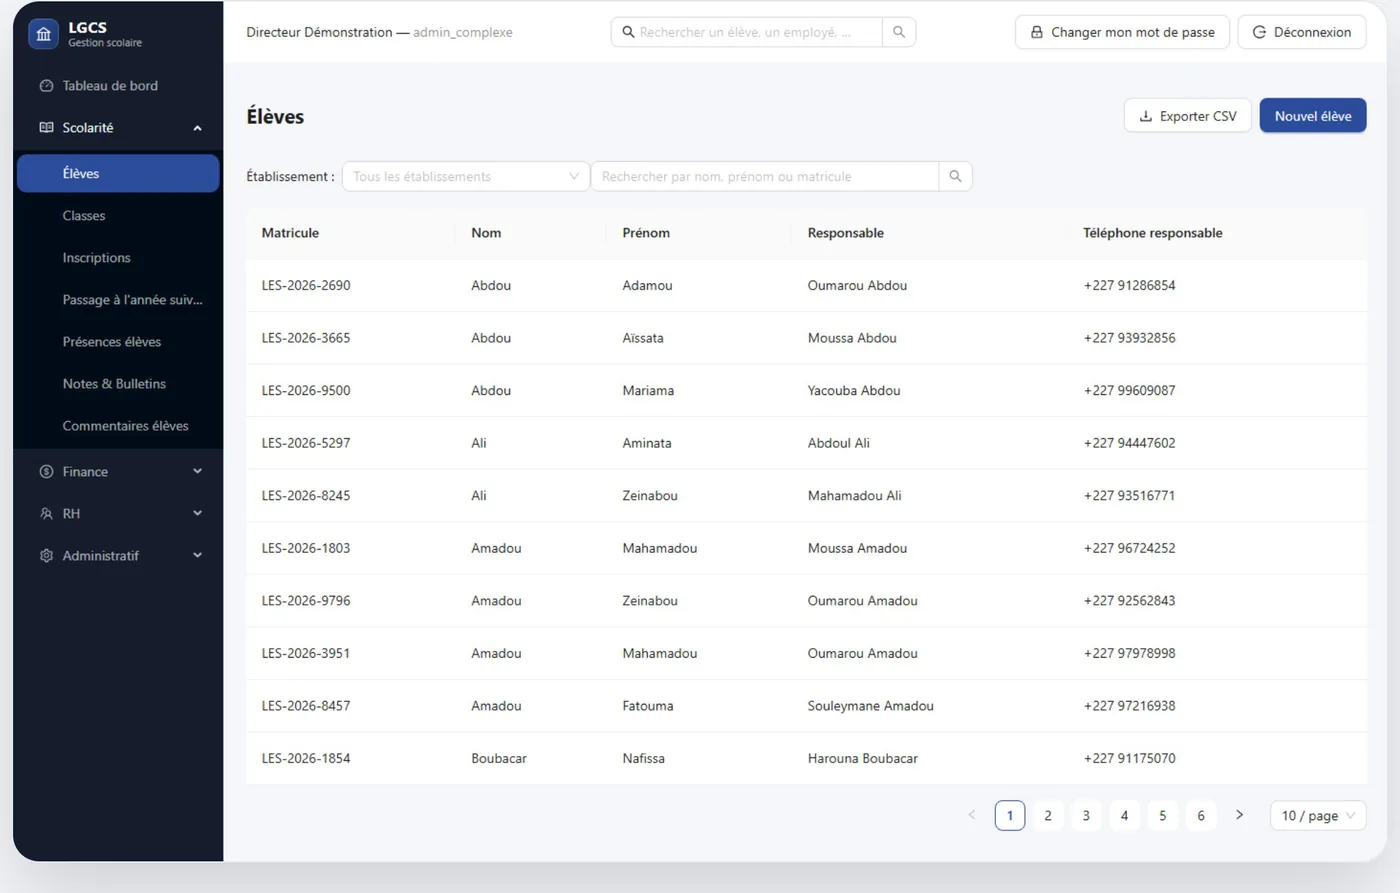
Task: Click the LGCS school building logo icon
Action: point(43,34)
